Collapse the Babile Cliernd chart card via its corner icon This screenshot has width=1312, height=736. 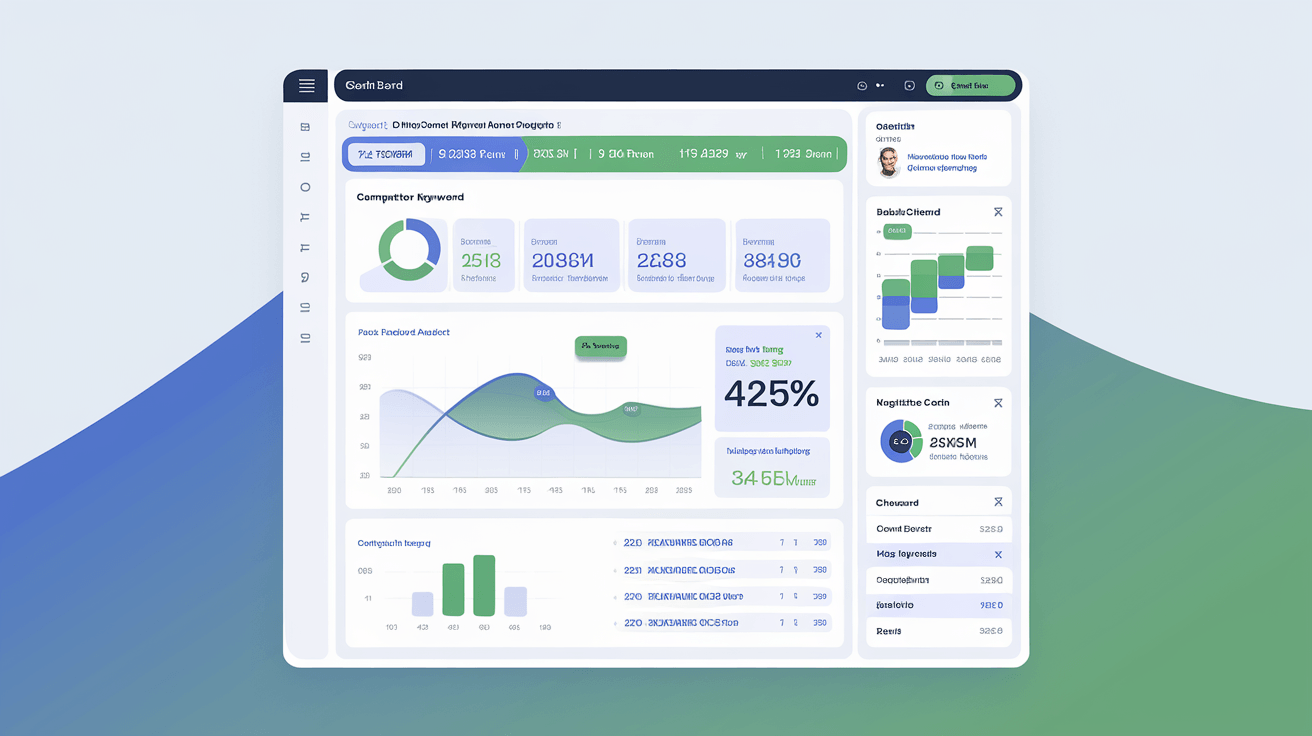(x=998, y=212)
